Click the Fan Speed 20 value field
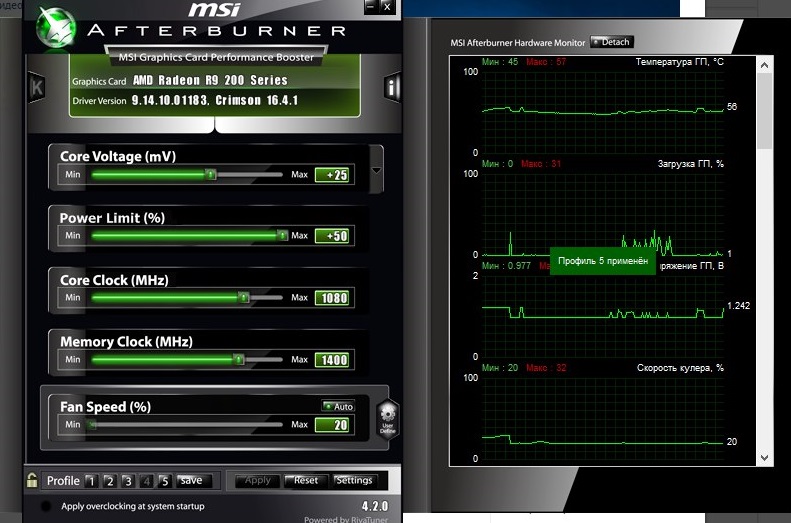The height and width of the screenshot is (523, 791). (x=332, y=425)
